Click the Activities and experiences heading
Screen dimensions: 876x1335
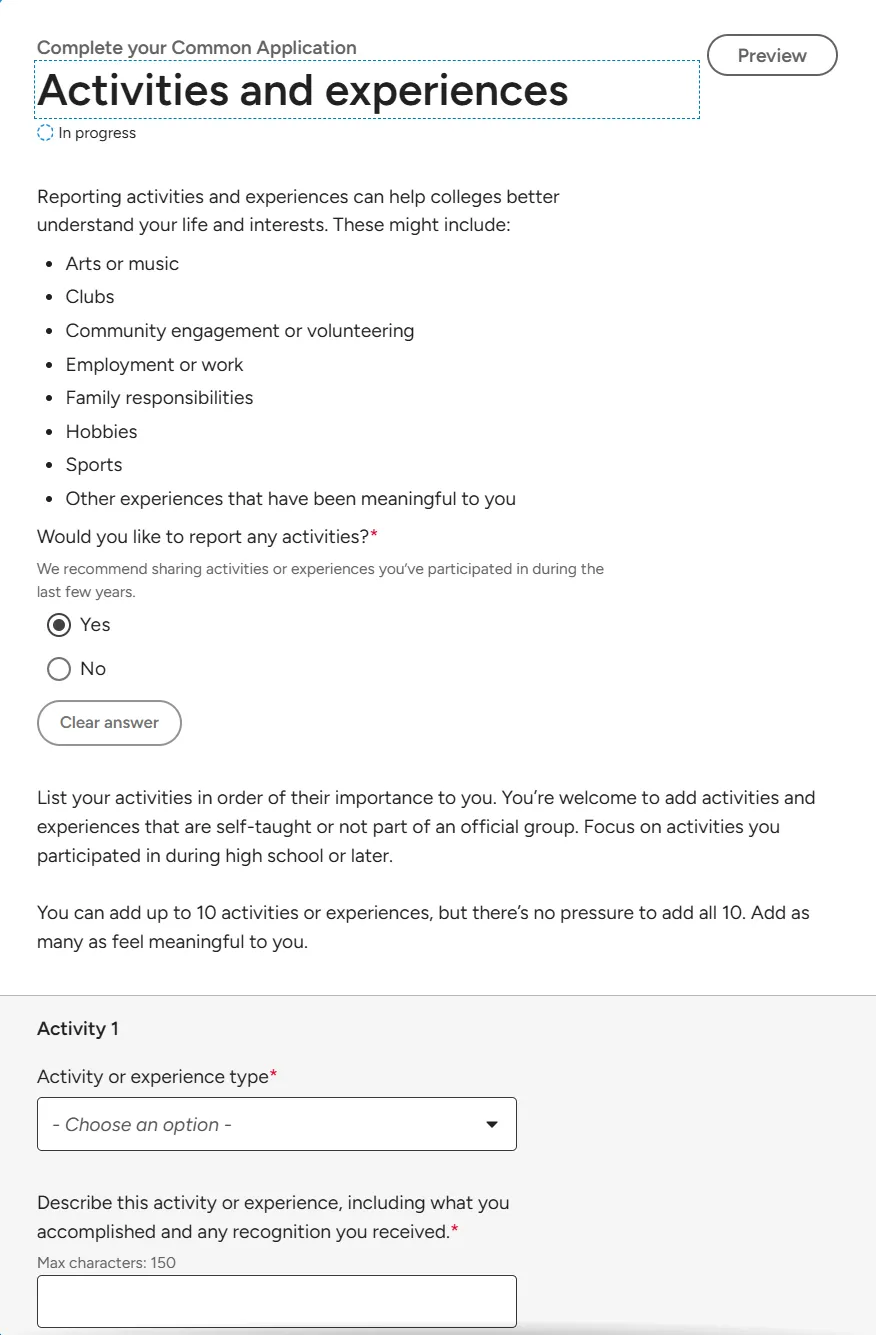pyautogui.click(x=303, y=90)
